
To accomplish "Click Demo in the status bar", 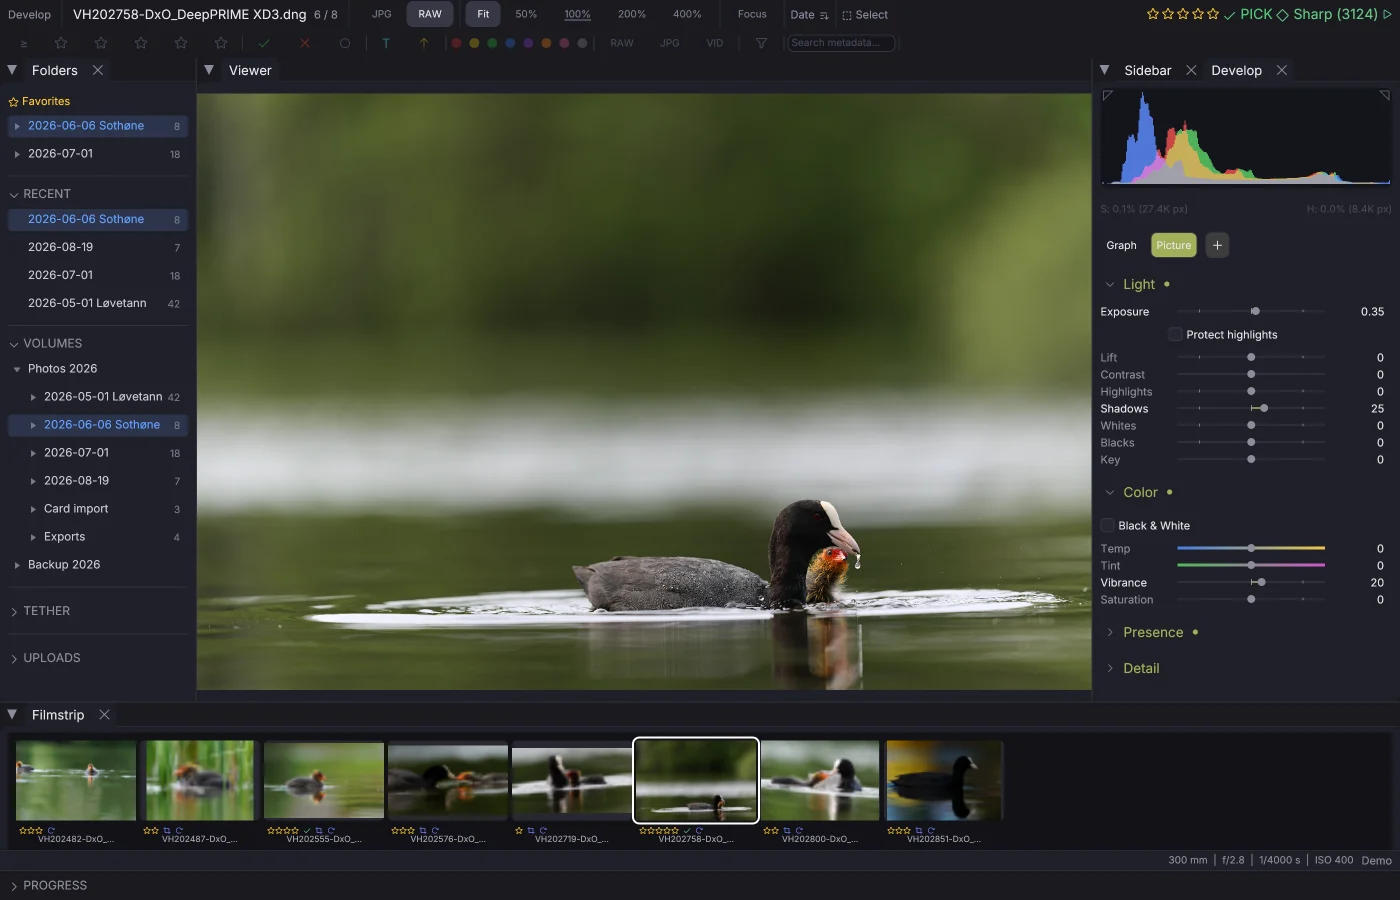I will 1376,860.
